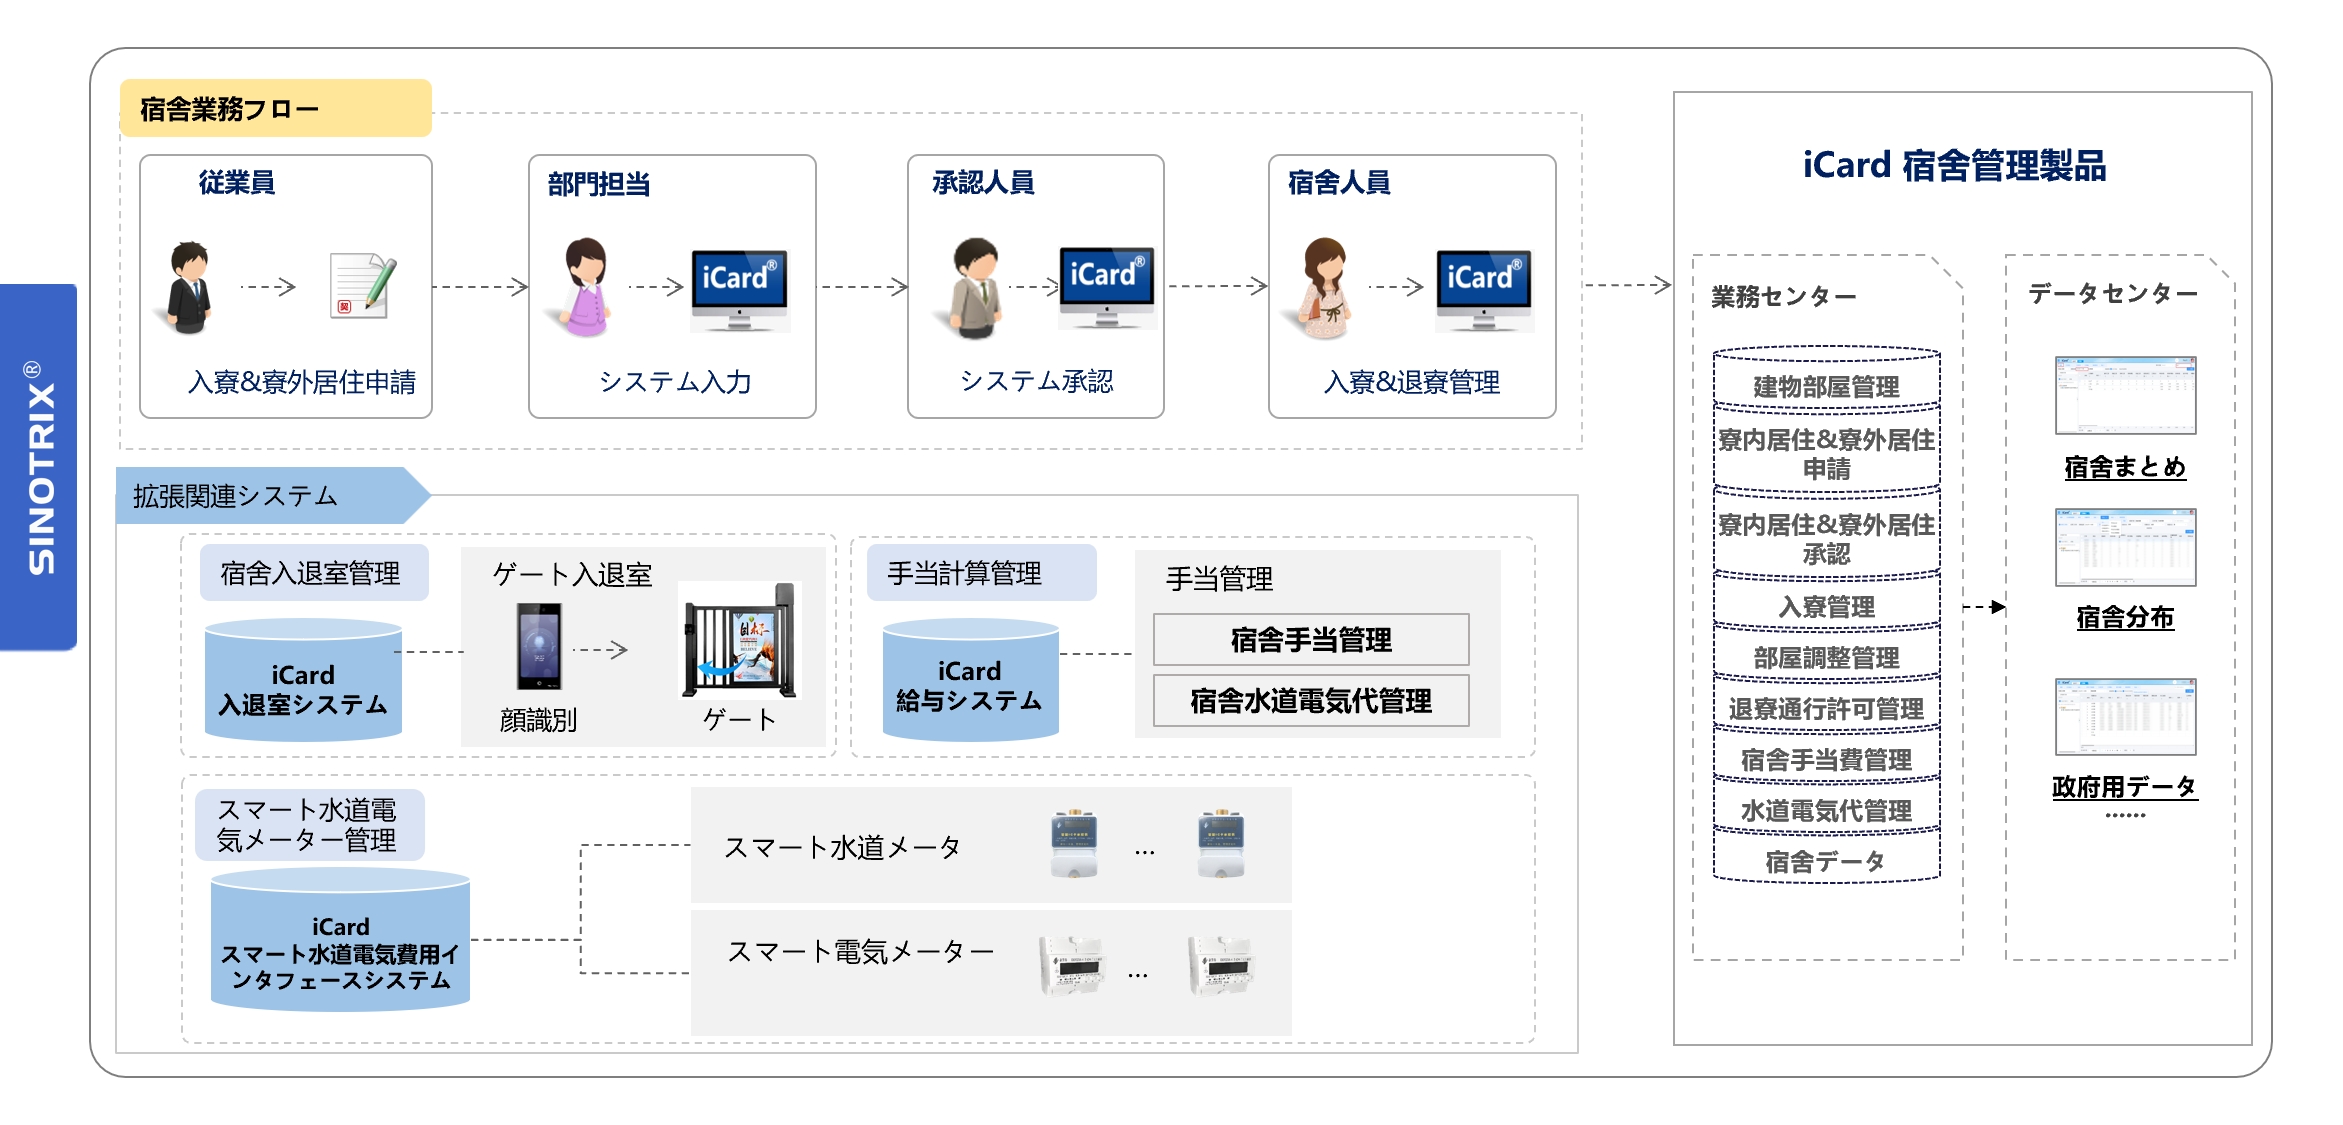2343x1125 pixels.
Task: Click the 従業員 employee person icon
Action: [189, 287]
